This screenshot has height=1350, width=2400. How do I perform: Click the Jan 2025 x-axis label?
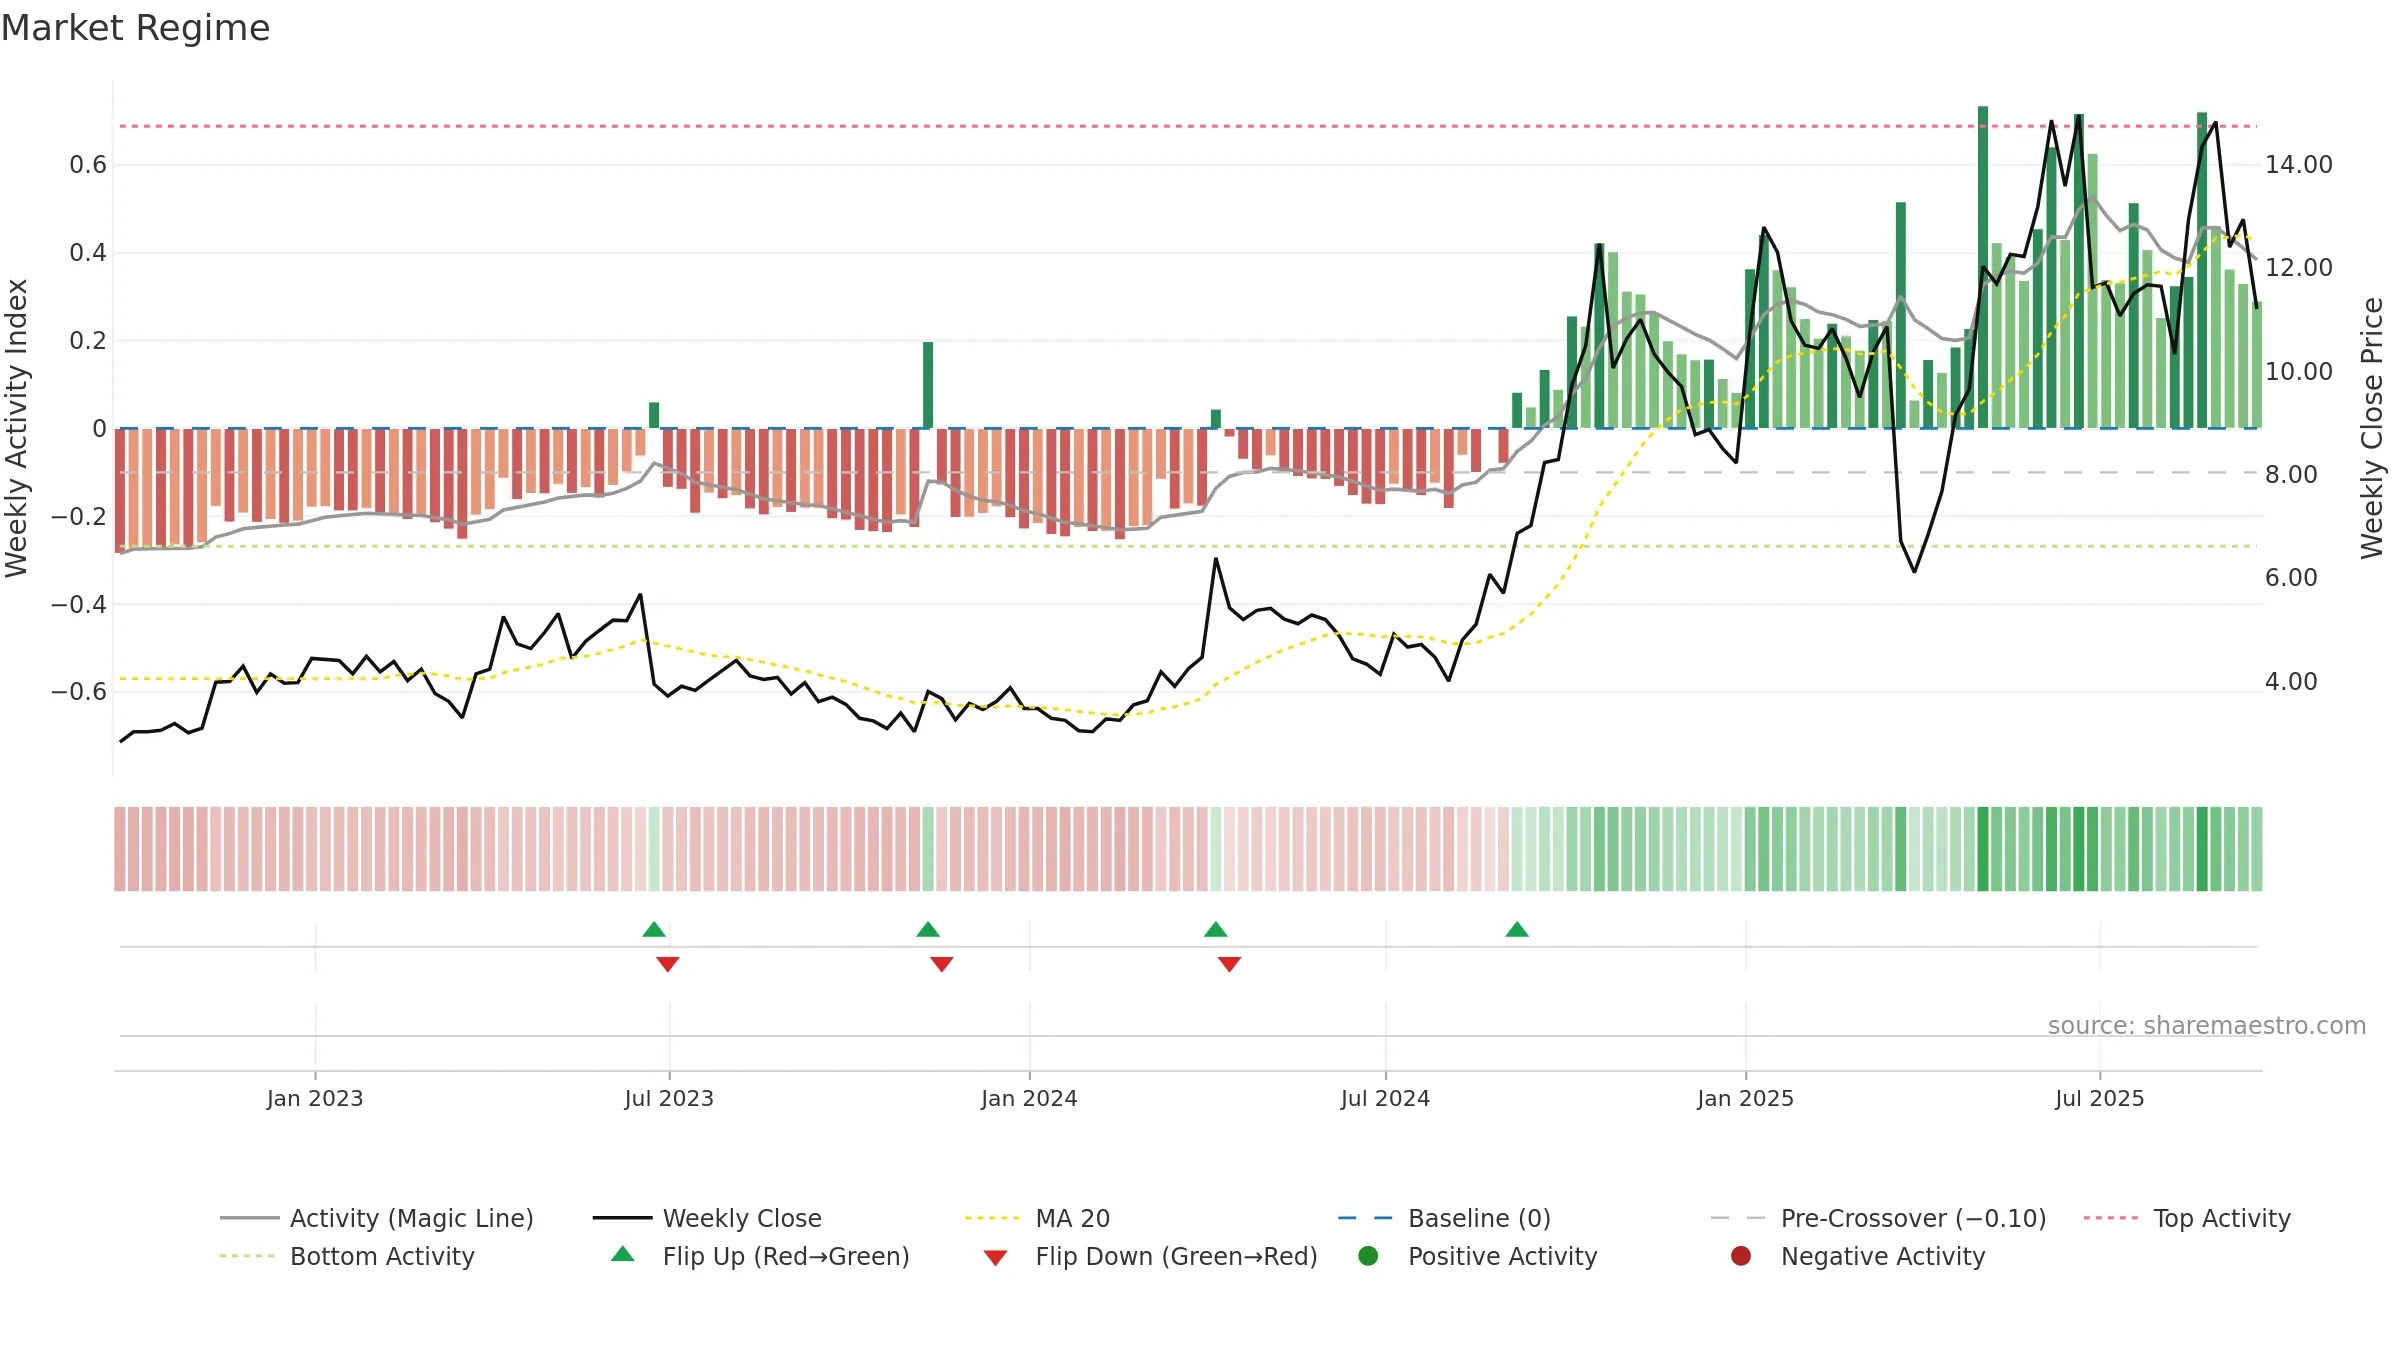(x=1745, y=1099)
